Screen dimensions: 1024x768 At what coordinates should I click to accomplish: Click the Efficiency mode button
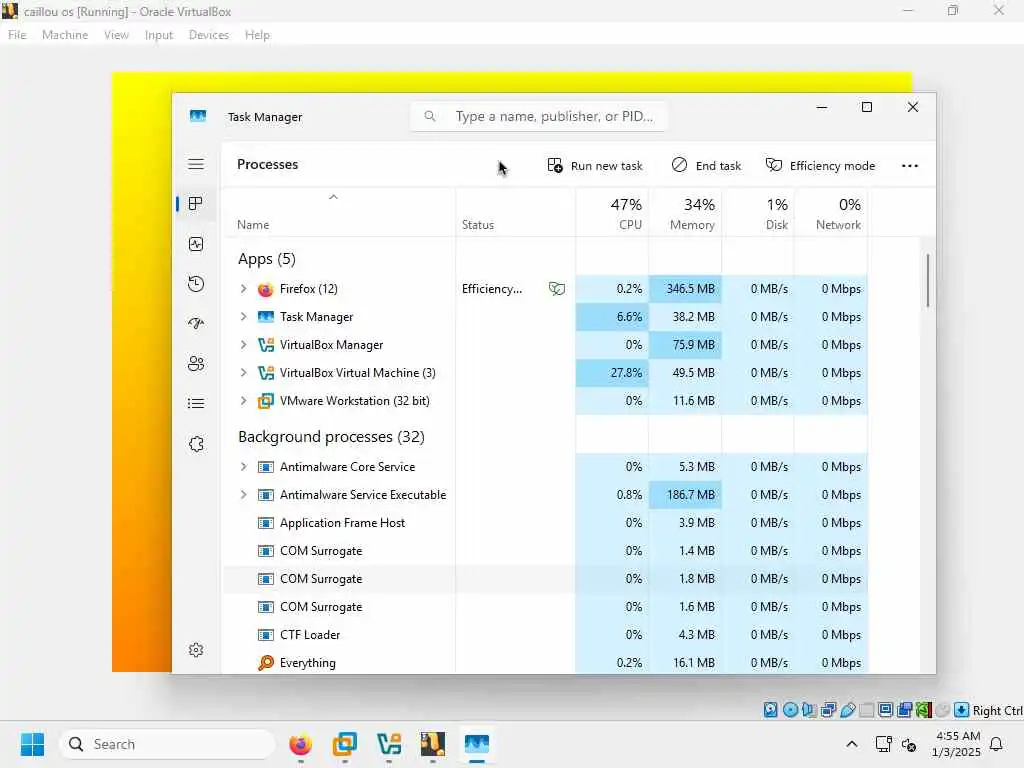820,166
